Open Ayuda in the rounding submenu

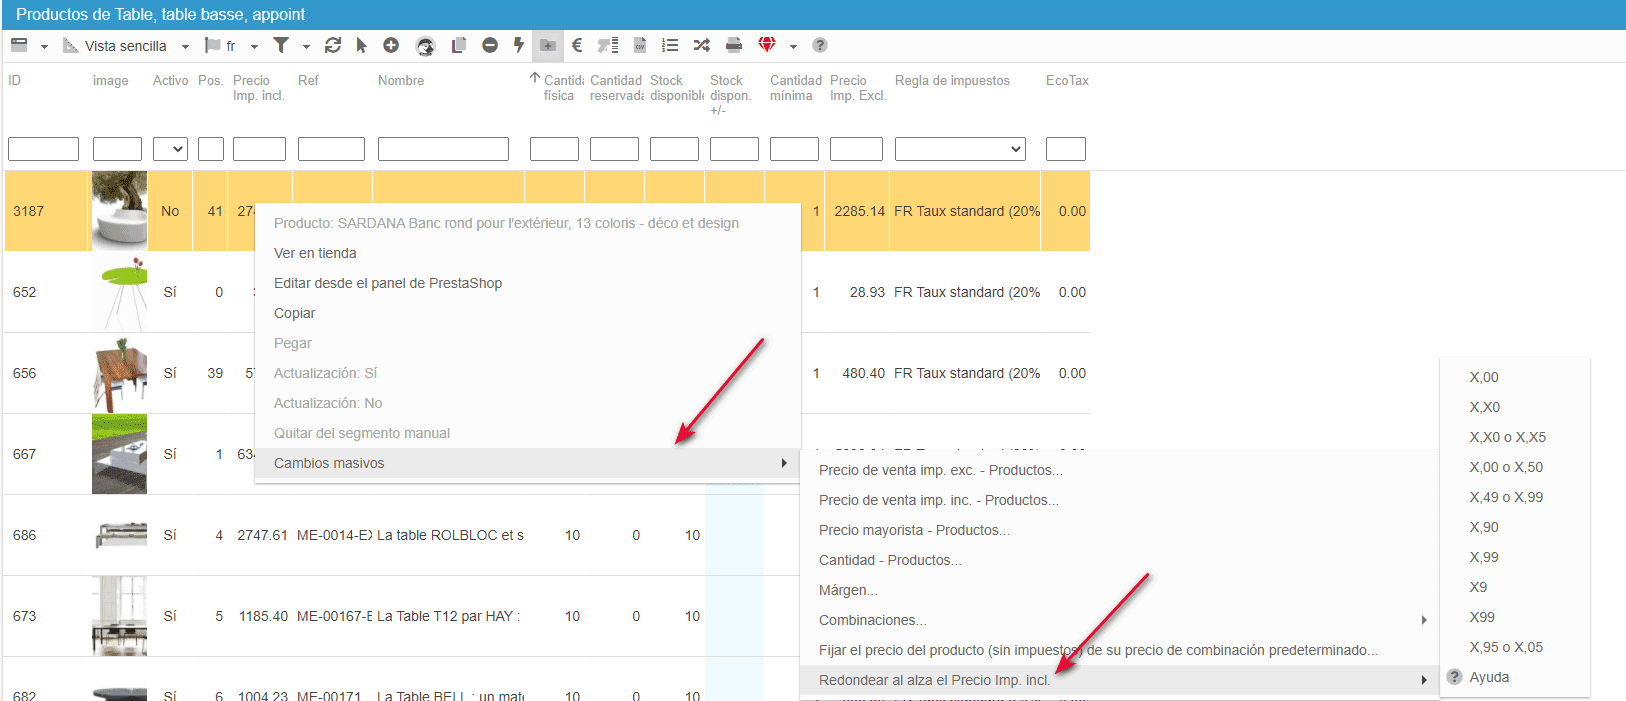pyautogui.click(x=1489, y=677)
